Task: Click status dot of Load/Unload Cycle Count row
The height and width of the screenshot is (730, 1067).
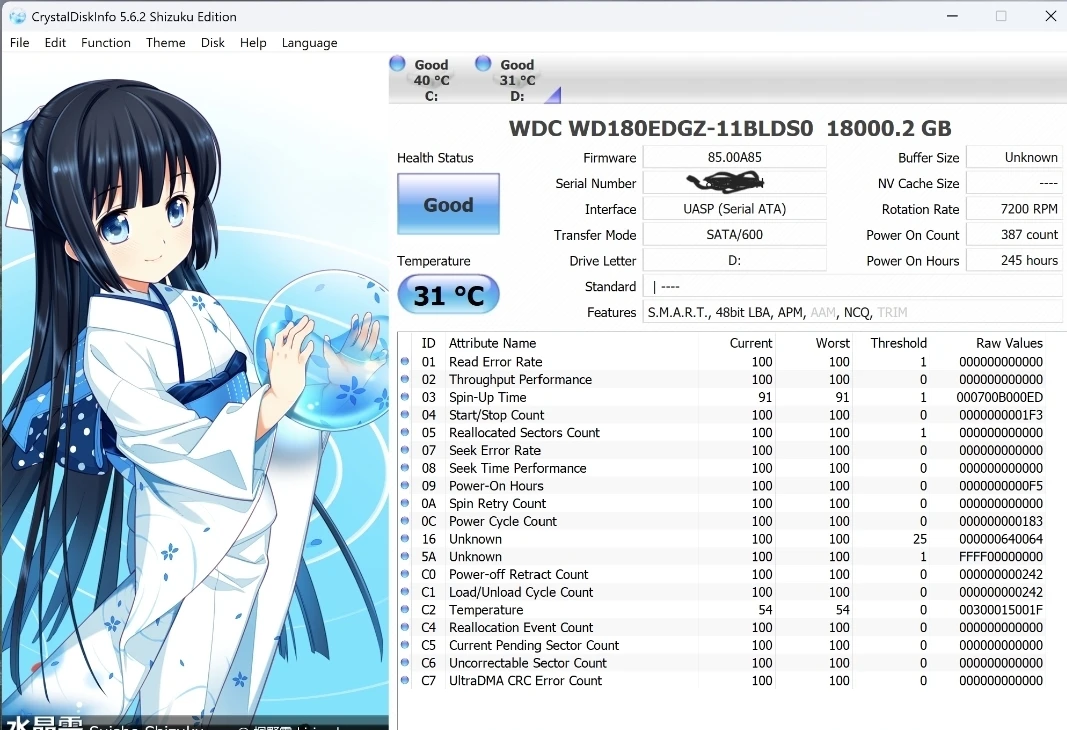Action: tap(406, 591)
